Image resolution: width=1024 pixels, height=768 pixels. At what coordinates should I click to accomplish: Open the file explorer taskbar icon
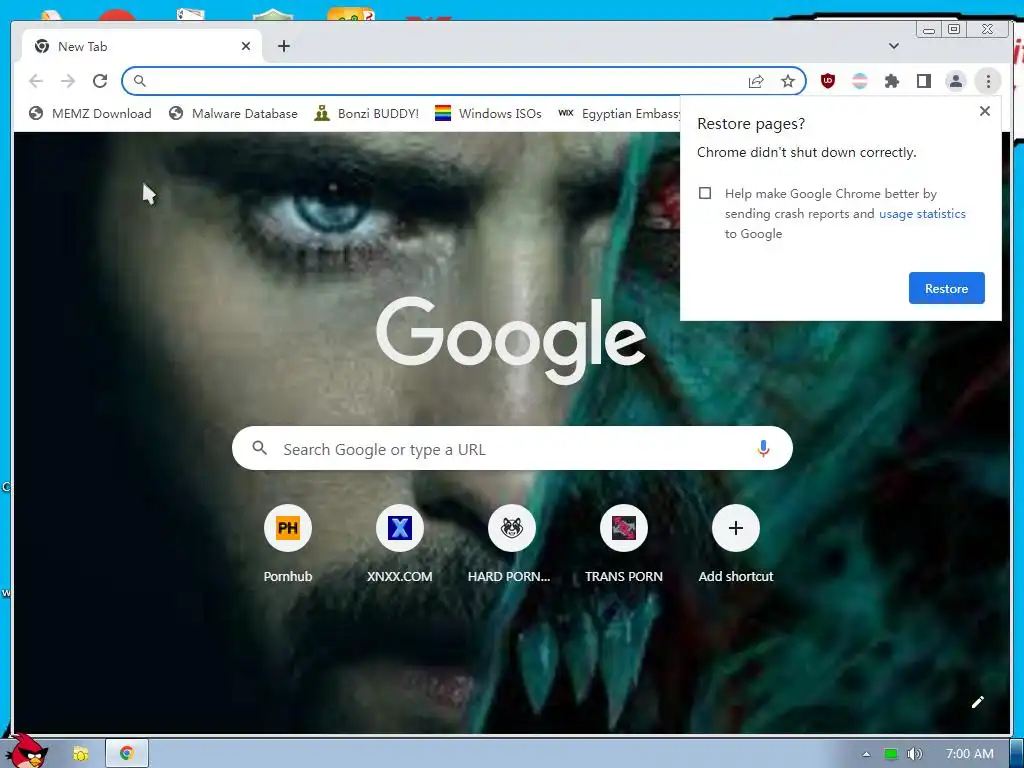80,754
